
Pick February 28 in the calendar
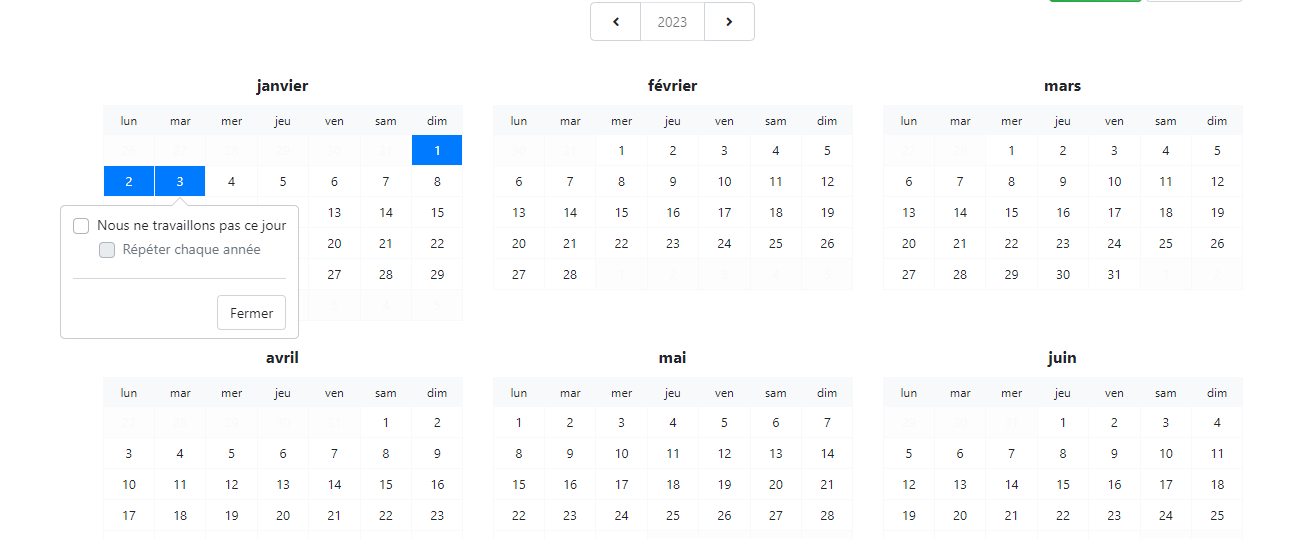click(570, 275)
